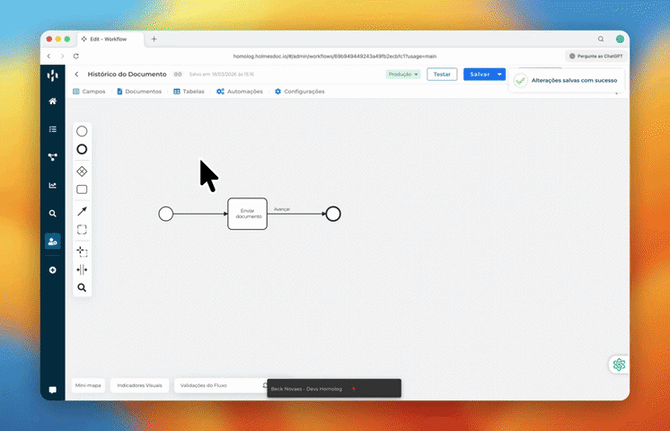Switch to the Campos tab

[89, 91]
